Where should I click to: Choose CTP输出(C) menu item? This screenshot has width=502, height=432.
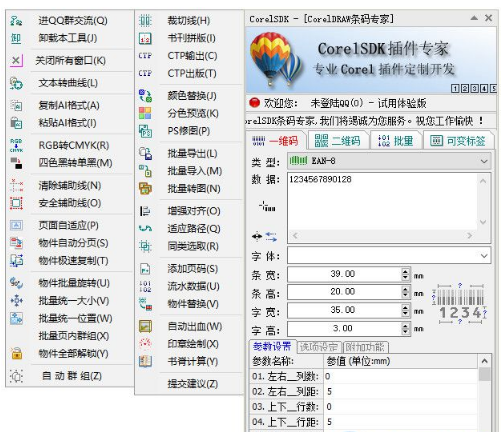click(x=192, y=56)
